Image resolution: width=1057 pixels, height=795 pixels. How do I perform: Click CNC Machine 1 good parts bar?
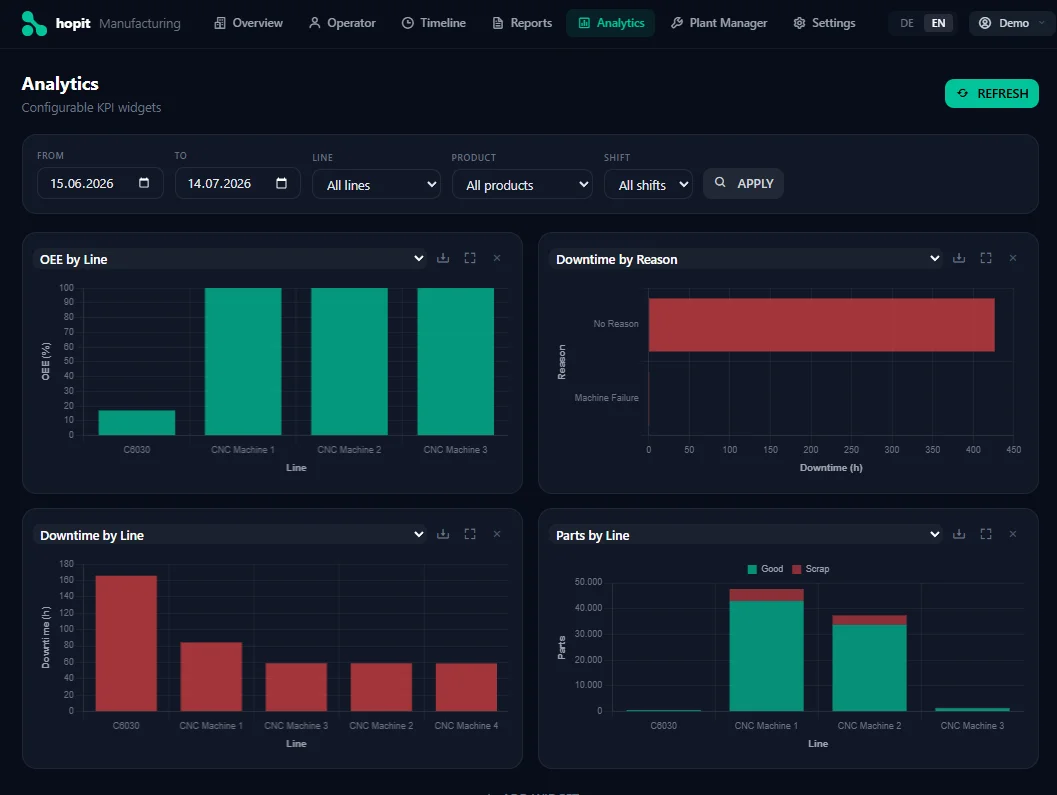(766, 655)
